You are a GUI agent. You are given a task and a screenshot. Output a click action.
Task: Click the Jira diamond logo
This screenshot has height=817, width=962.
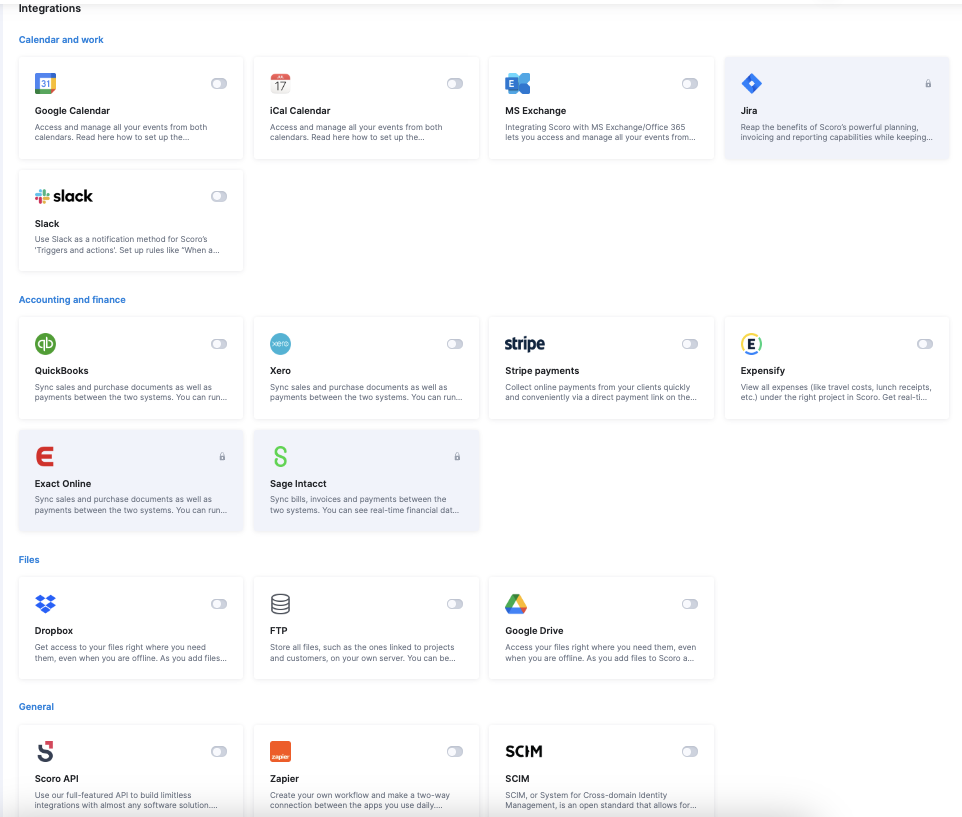tap(752, 83)
